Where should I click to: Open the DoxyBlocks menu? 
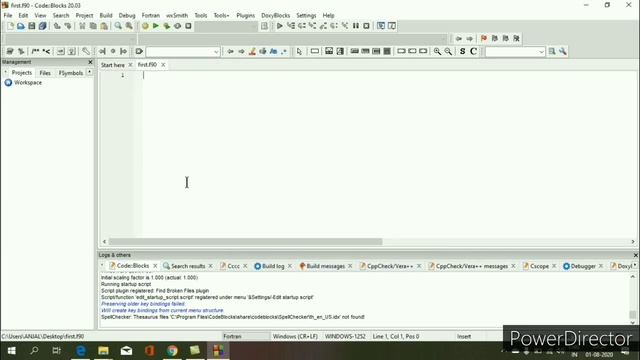tap(276, 16)
